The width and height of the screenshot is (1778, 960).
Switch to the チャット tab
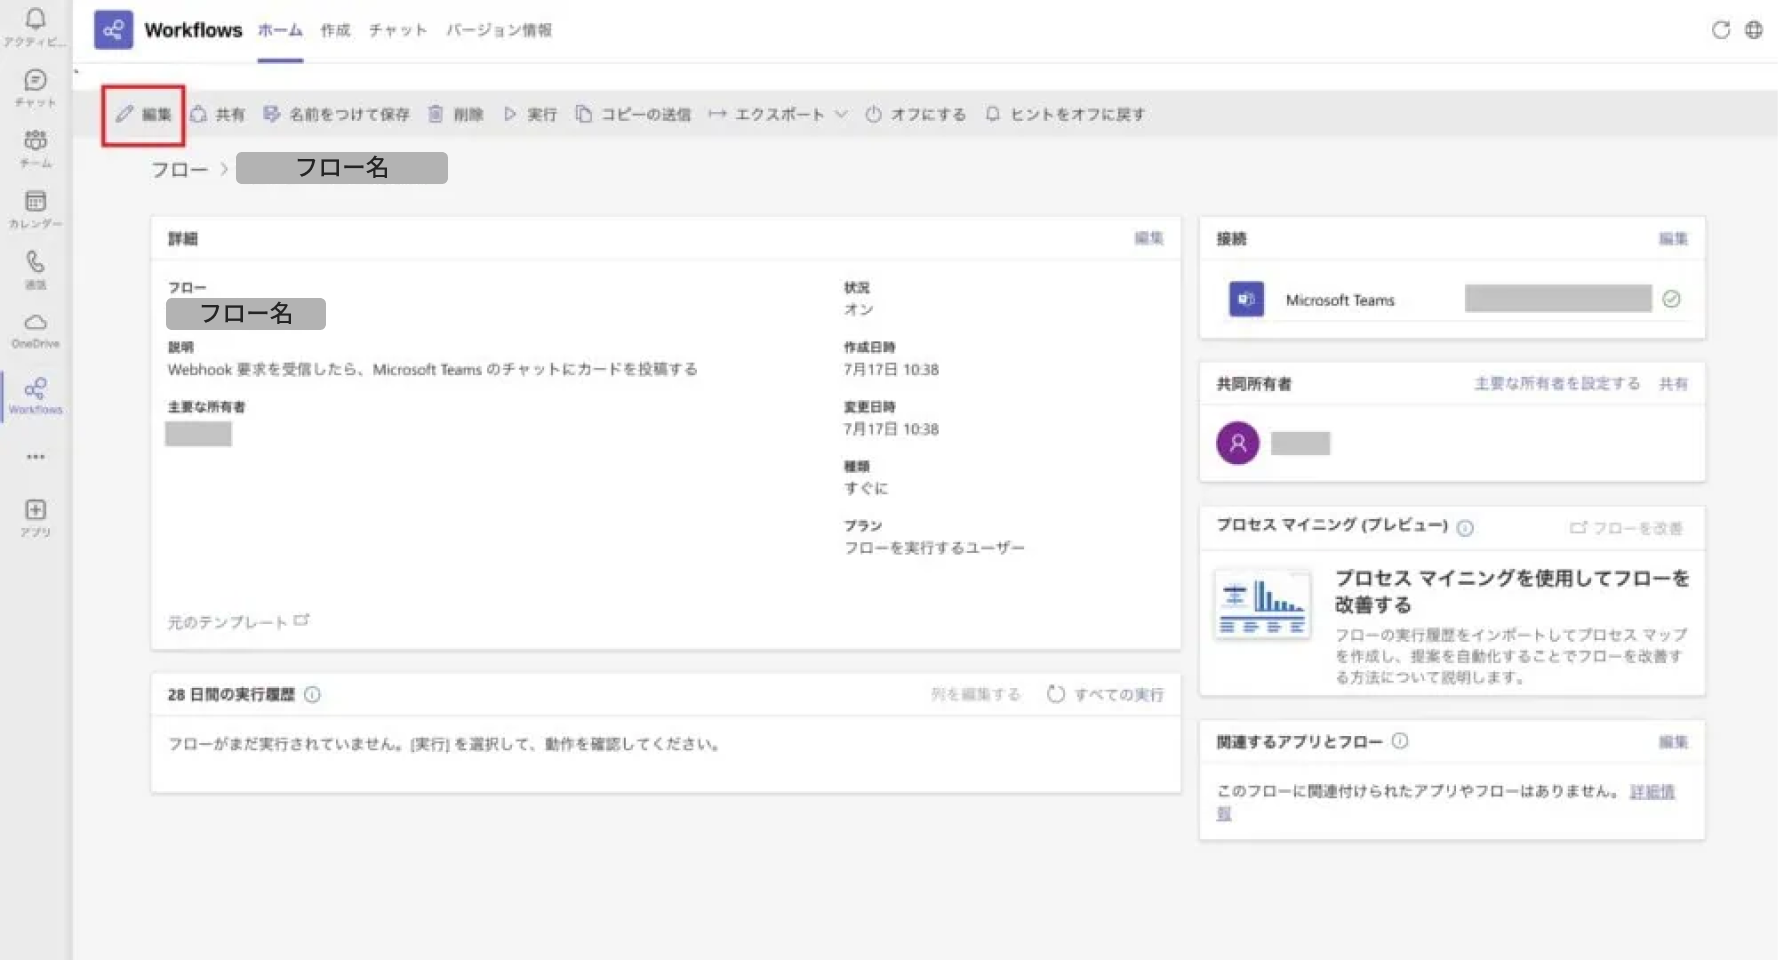tap(397, 30)
